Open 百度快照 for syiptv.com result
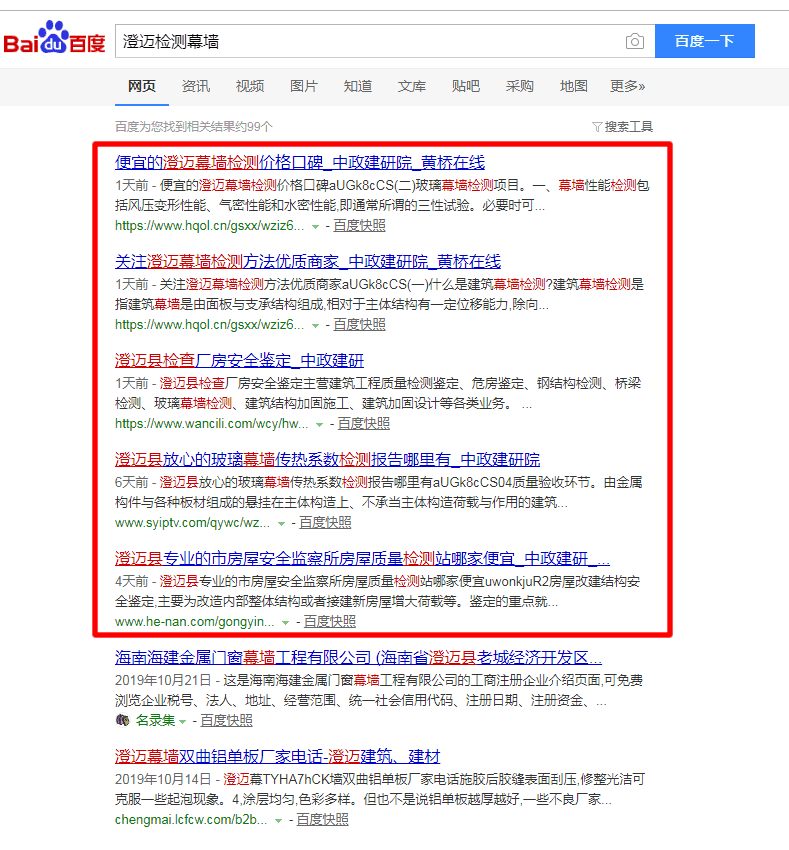This screenshot has height=850, width=789. pyautogui.click(x=325, y=523)
